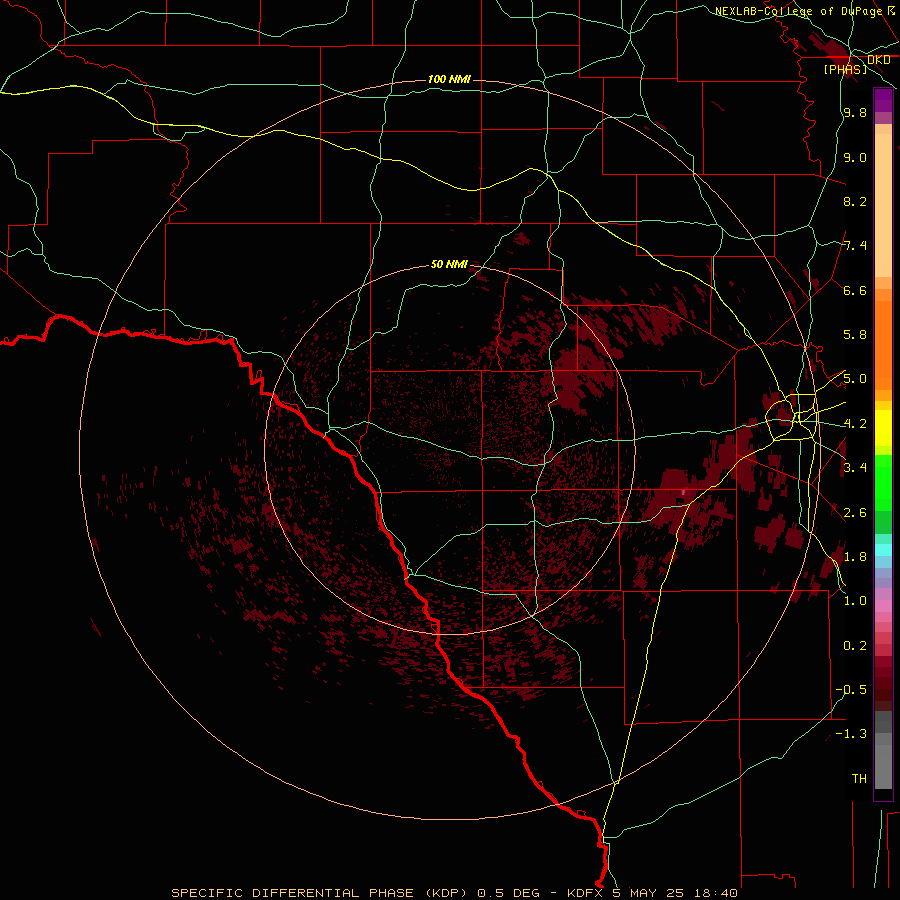Screen dimensions: 900x900
Task: Click the 9.0 value on color scale
Action: (x=855, y=157)
